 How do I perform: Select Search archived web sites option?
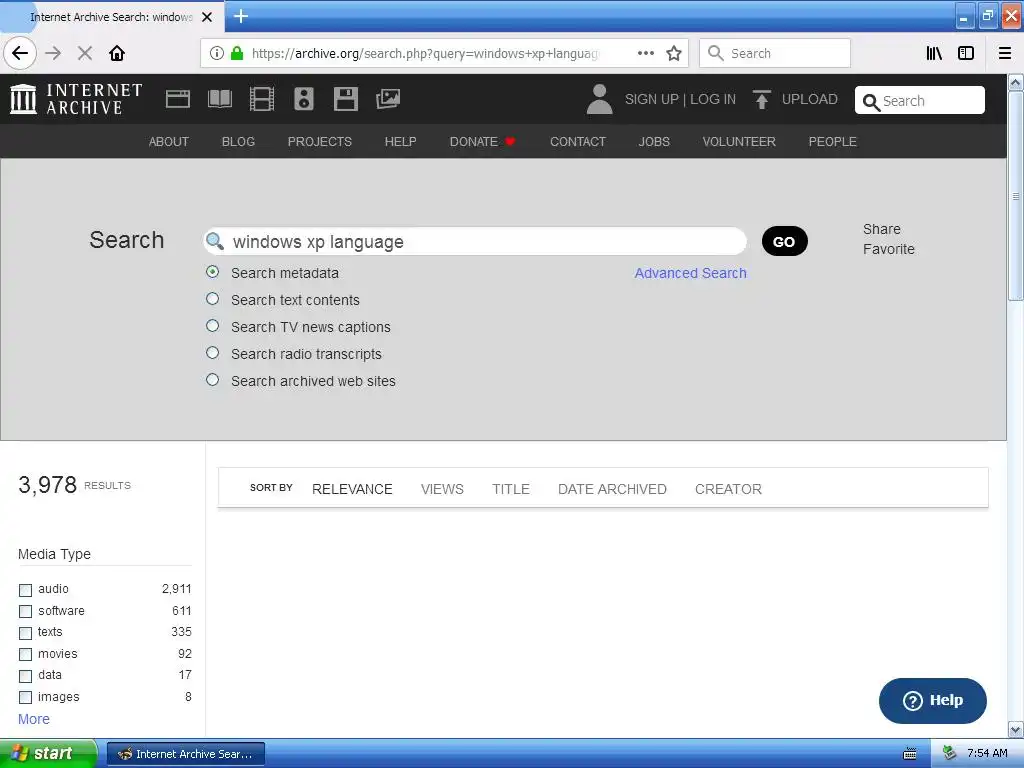pyautogui.click(x=212, y=379)
